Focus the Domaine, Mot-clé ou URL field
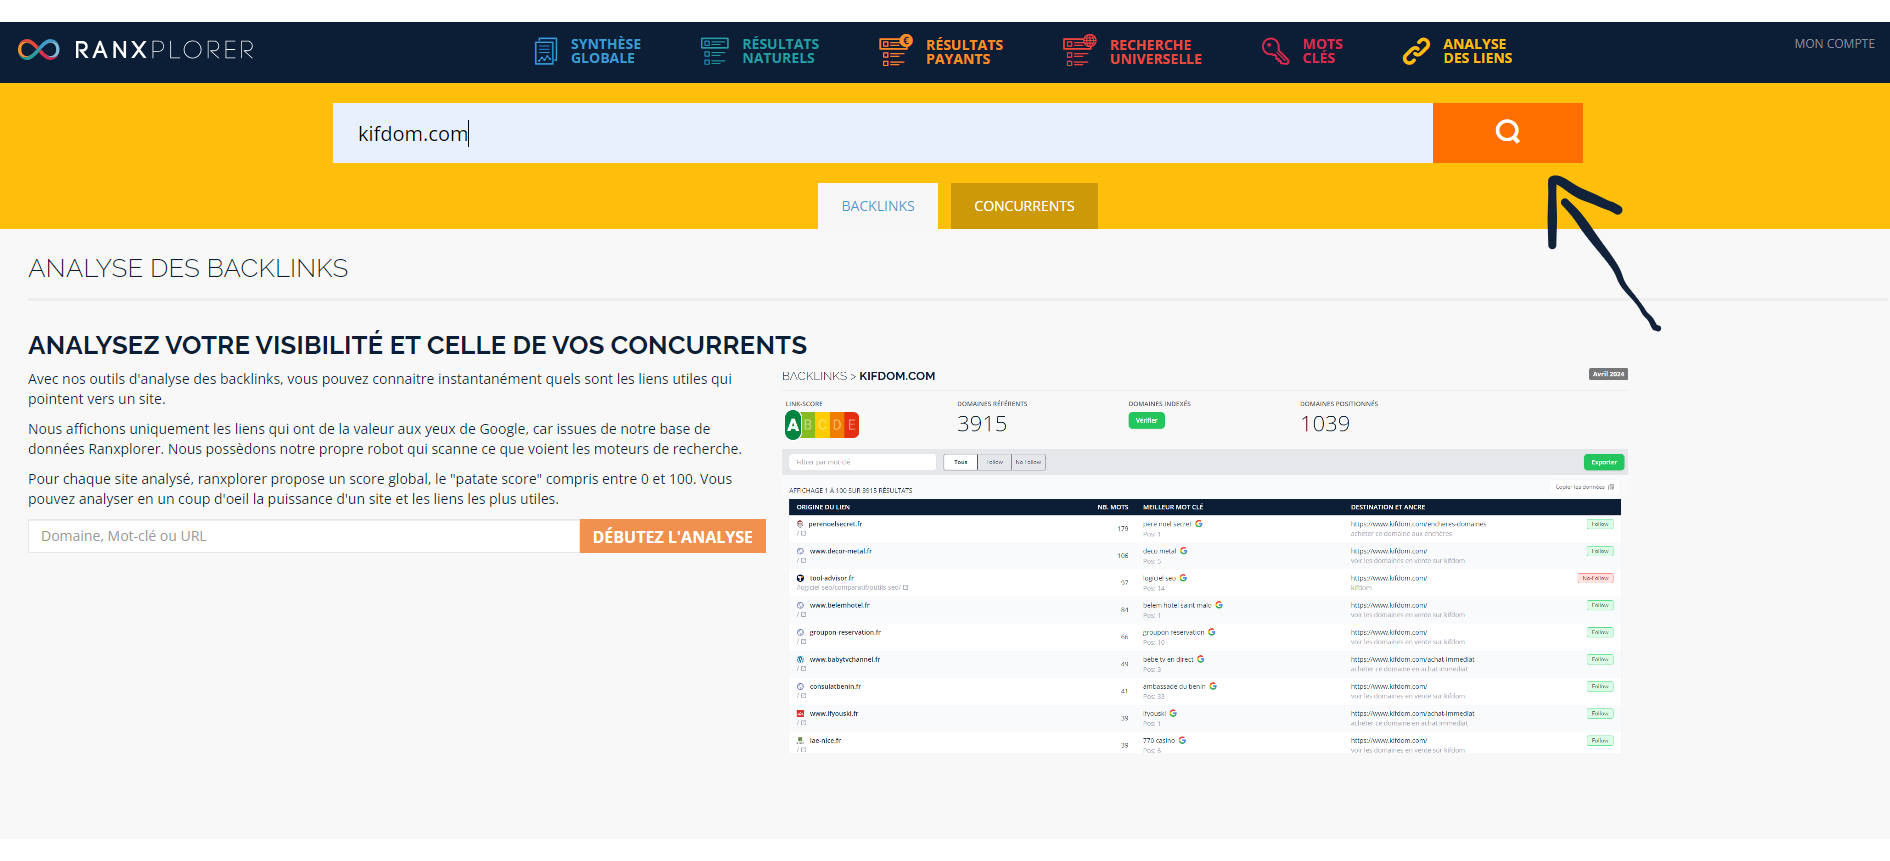The height and width of the screenshot is (861, 1890). pos(304,536)
